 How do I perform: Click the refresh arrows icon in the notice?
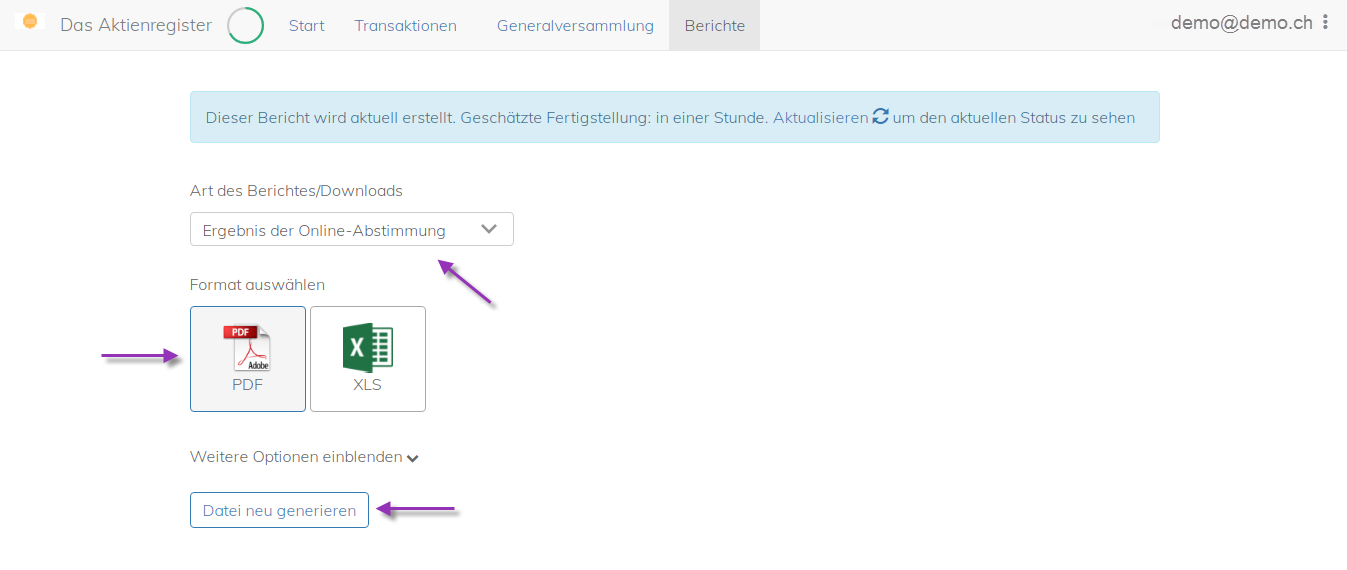pos(881,116)
